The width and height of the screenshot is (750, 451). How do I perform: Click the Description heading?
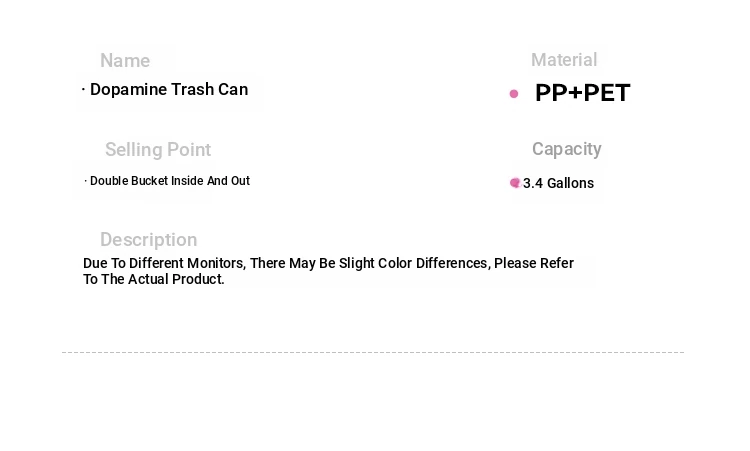click(148, 240)
